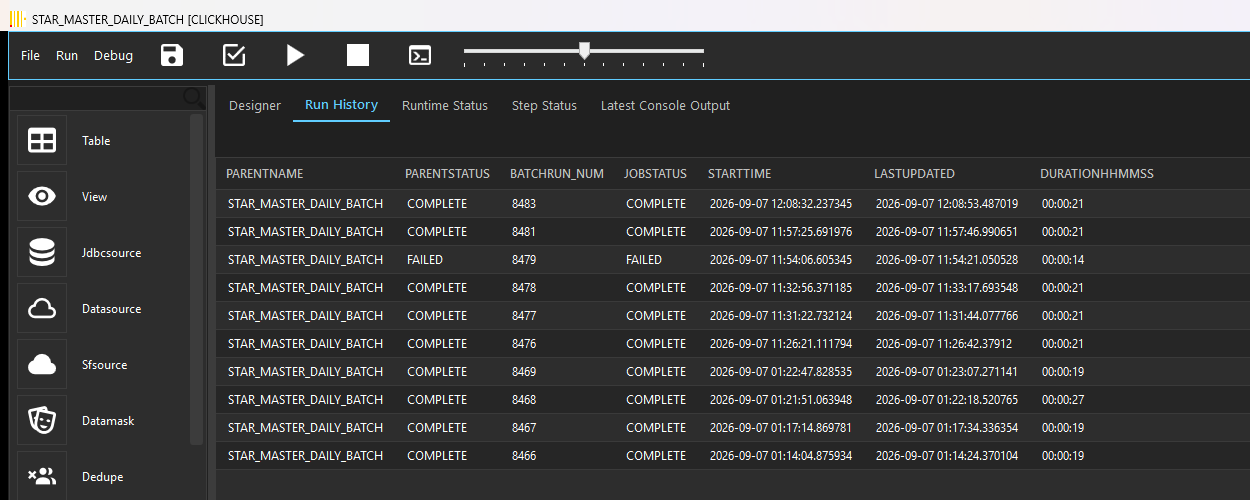Screen dimensions: 1250x500
Task: Select batch run number 8479 cell
Action: pyautogui.click(x=524, y=260)
